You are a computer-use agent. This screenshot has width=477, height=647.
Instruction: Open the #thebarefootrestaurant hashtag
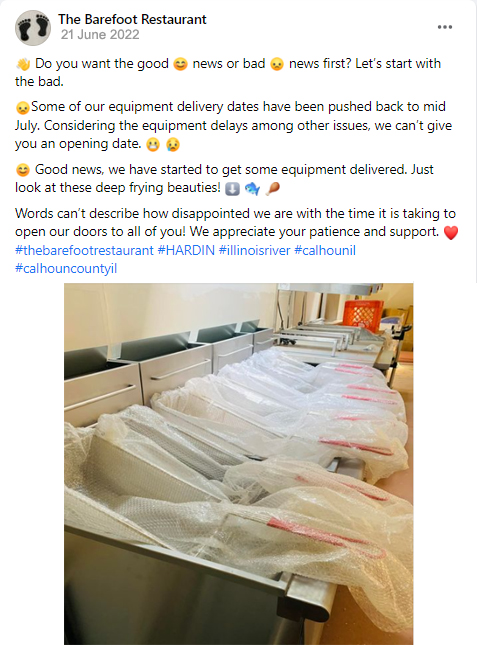point(84,250)
